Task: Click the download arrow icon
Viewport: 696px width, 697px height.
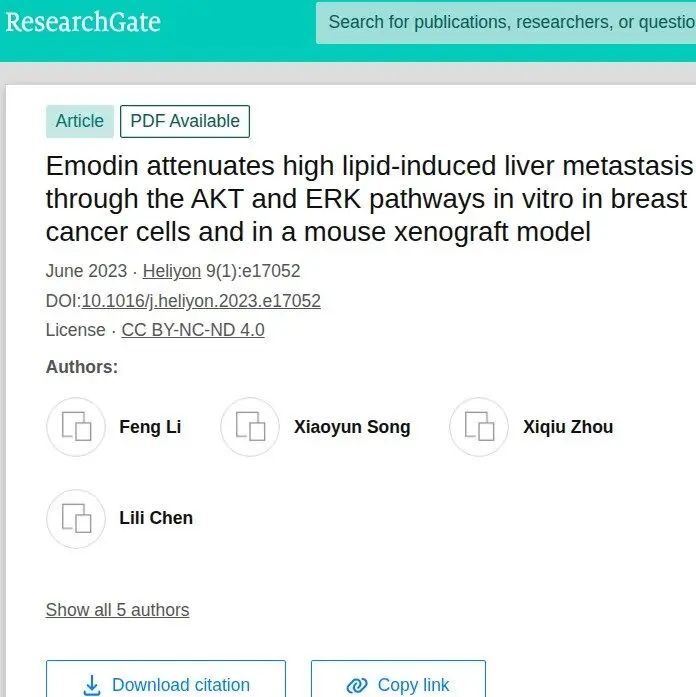Action: 92,685
